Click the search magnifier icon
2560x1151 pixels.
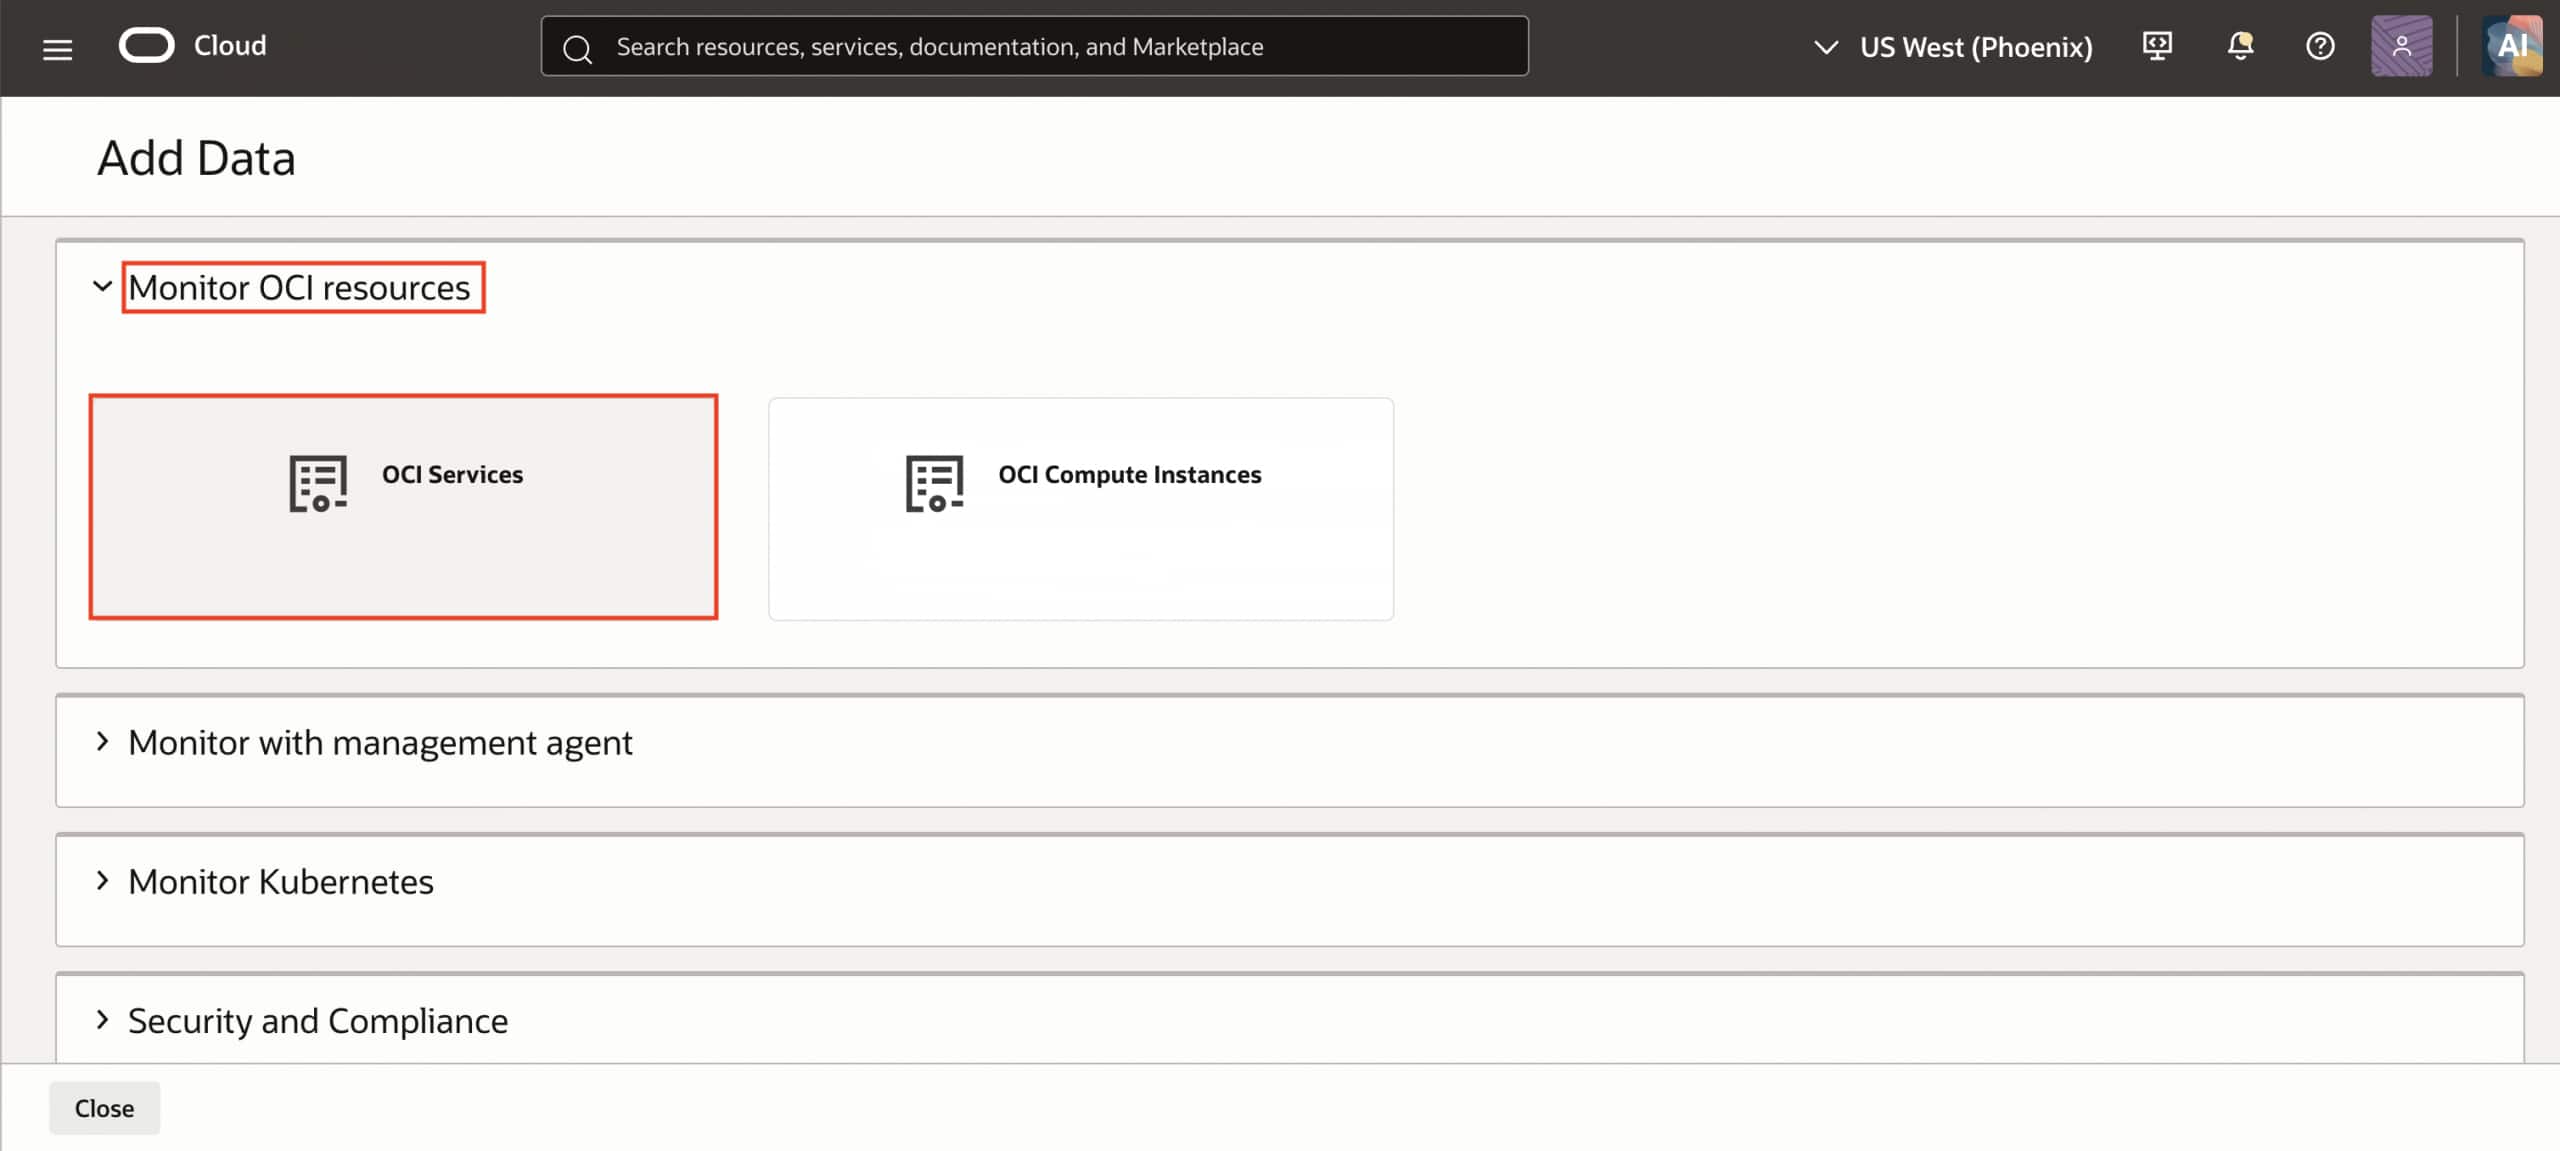click(577, 48)
